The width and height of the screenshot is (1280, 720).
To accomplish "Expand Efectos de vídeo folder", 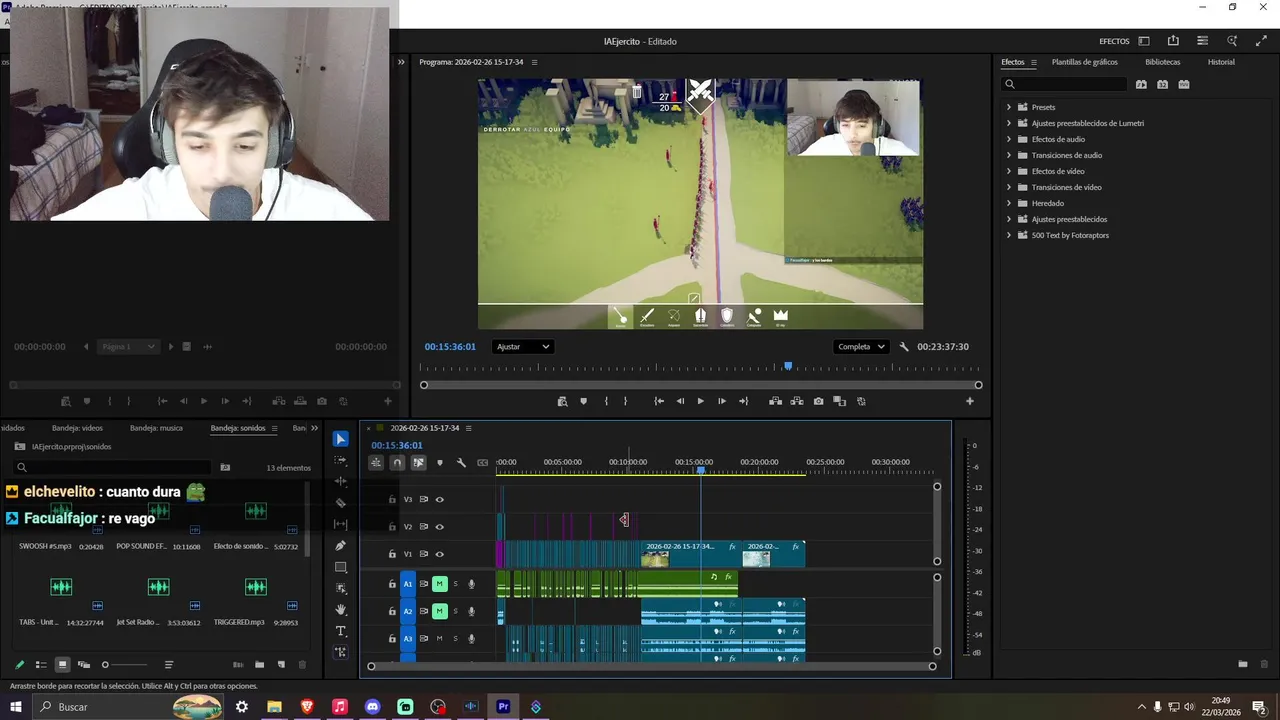I will pyautogui.click(x=1008, y=171).
